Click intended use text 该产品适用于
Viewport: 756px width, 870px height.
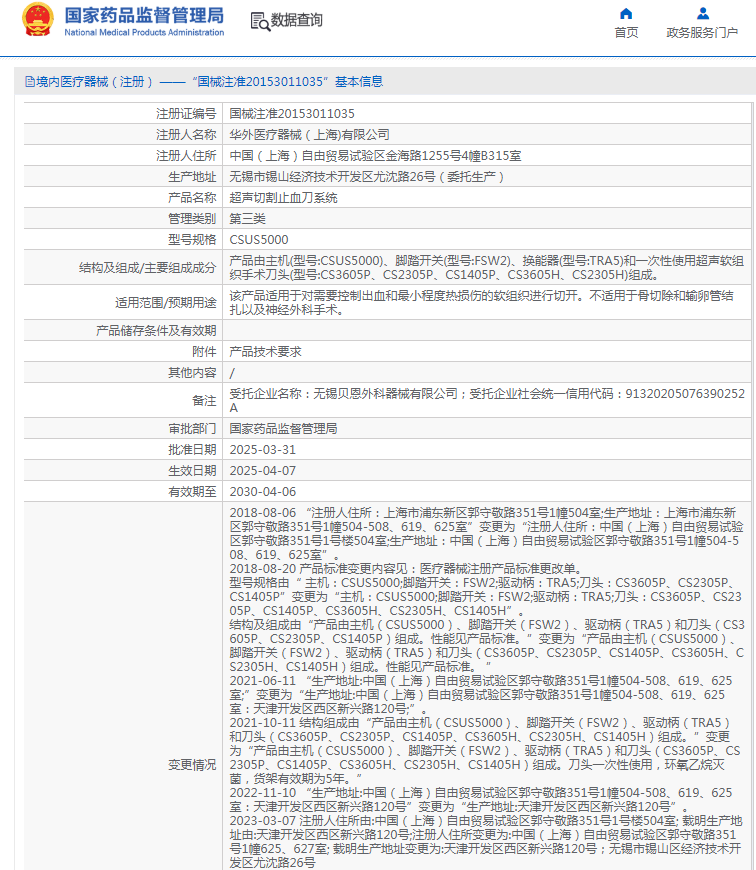(481, 303)
